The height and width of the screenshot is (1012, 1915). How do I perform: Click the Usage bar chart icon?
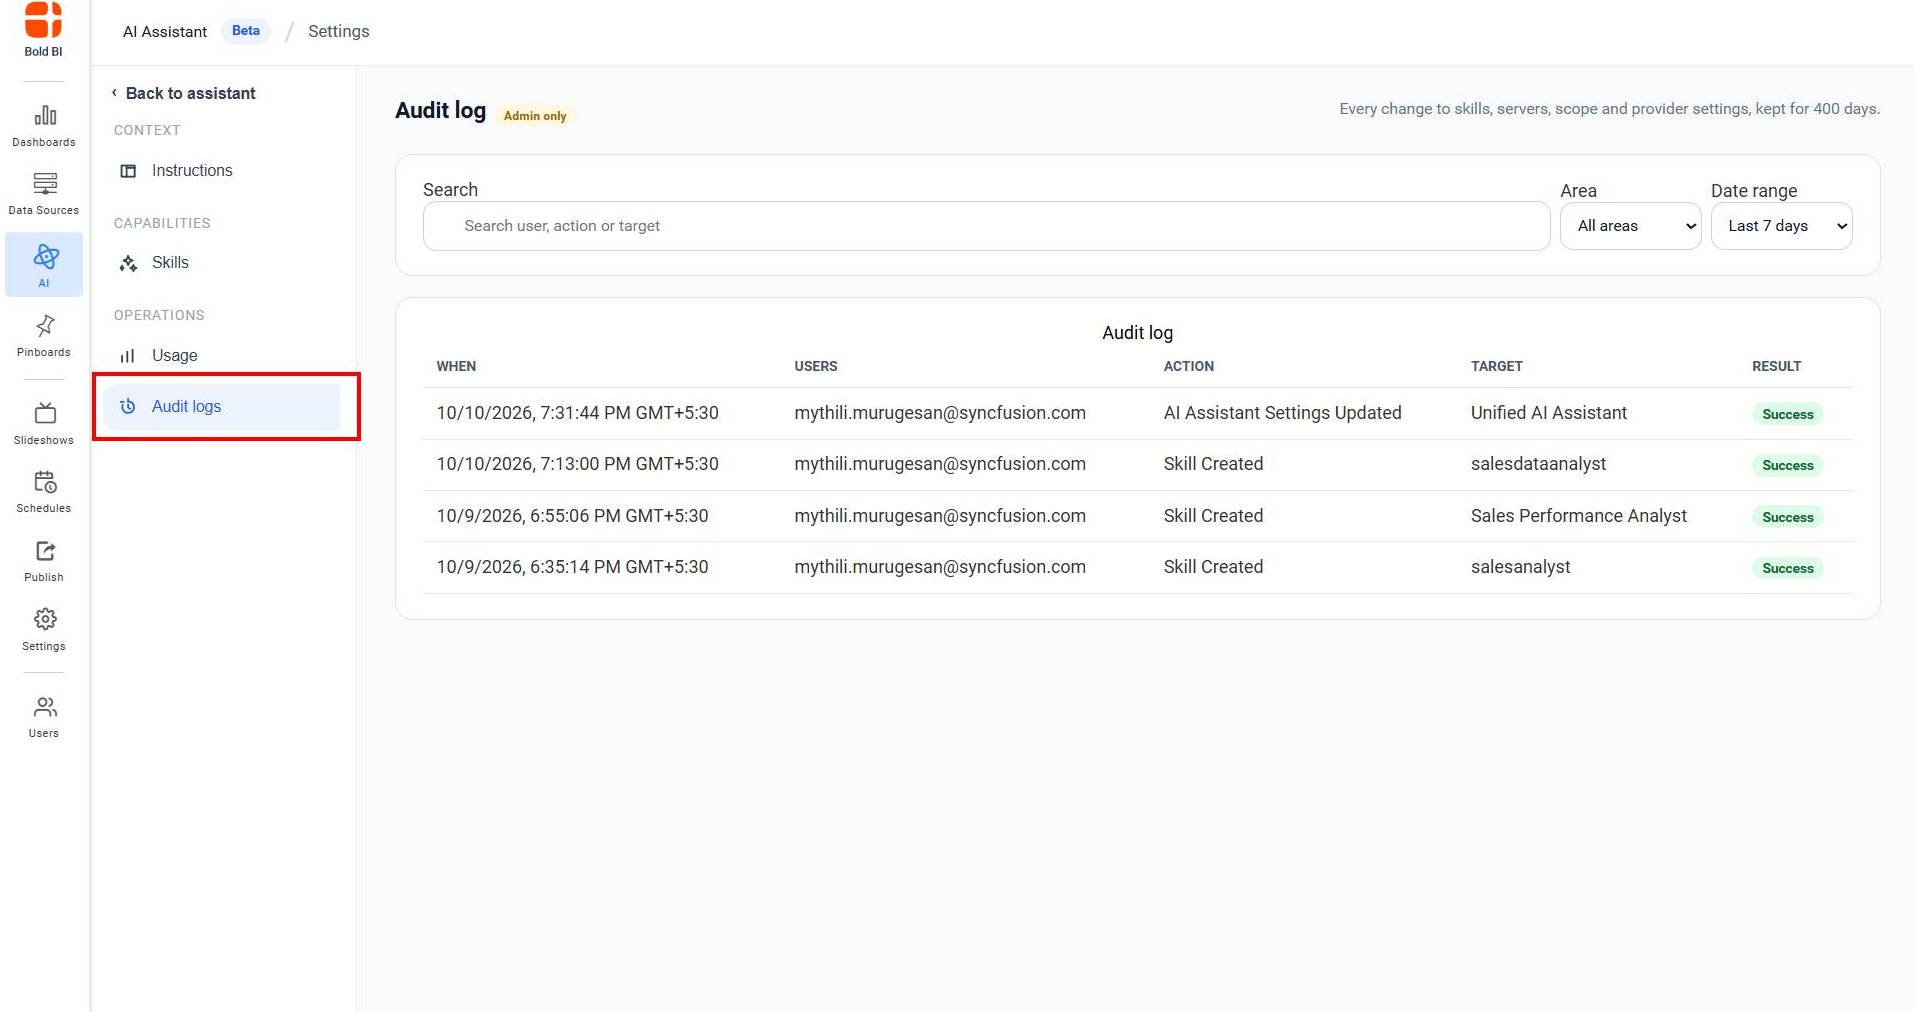click(128, 356)
